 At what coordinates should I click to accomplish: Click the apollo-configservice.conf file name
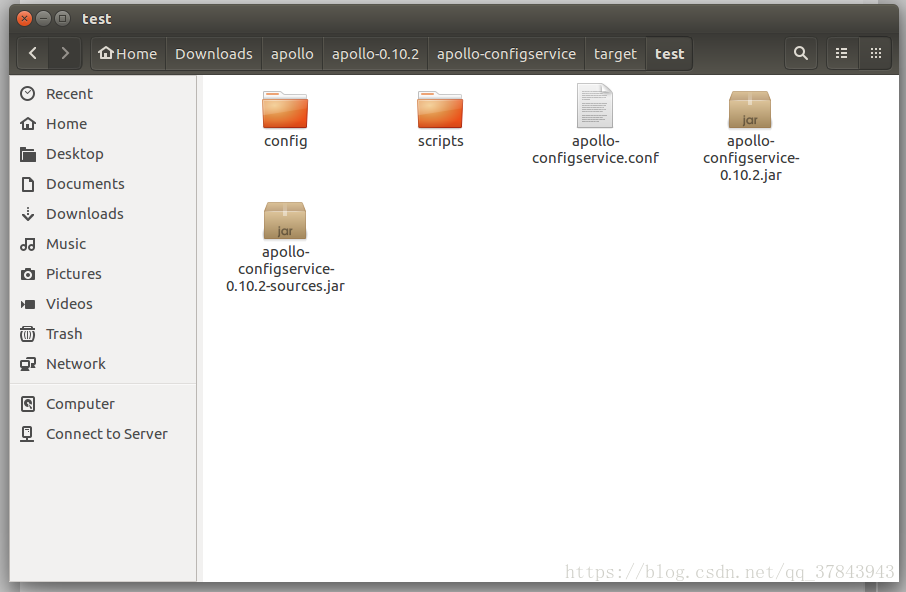point(595,150)
